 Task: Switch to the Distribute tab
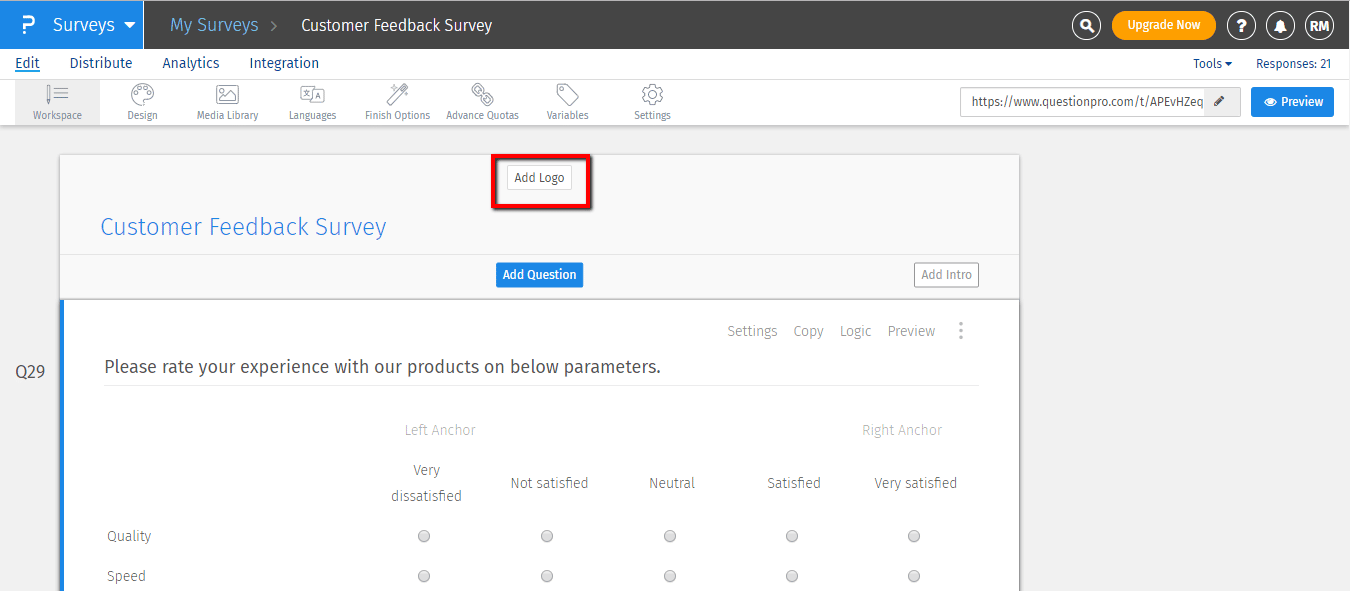point(101,63)
